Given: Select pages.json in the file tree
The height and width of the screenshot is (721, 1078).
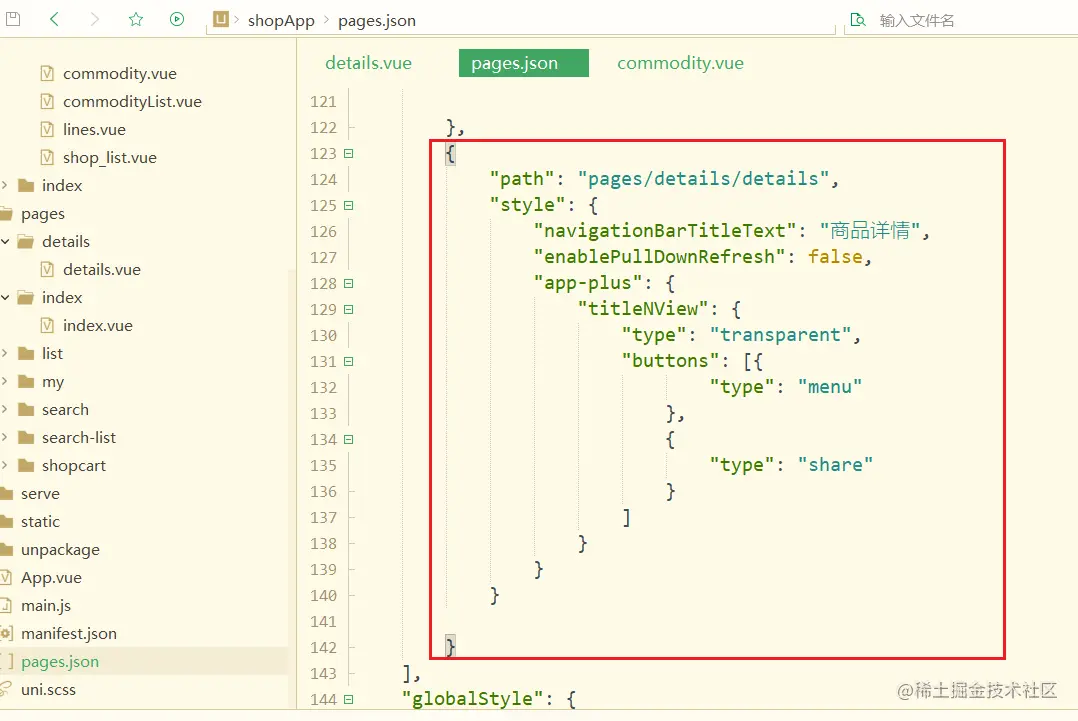Looking at the screenshot, I should [60, 662].
